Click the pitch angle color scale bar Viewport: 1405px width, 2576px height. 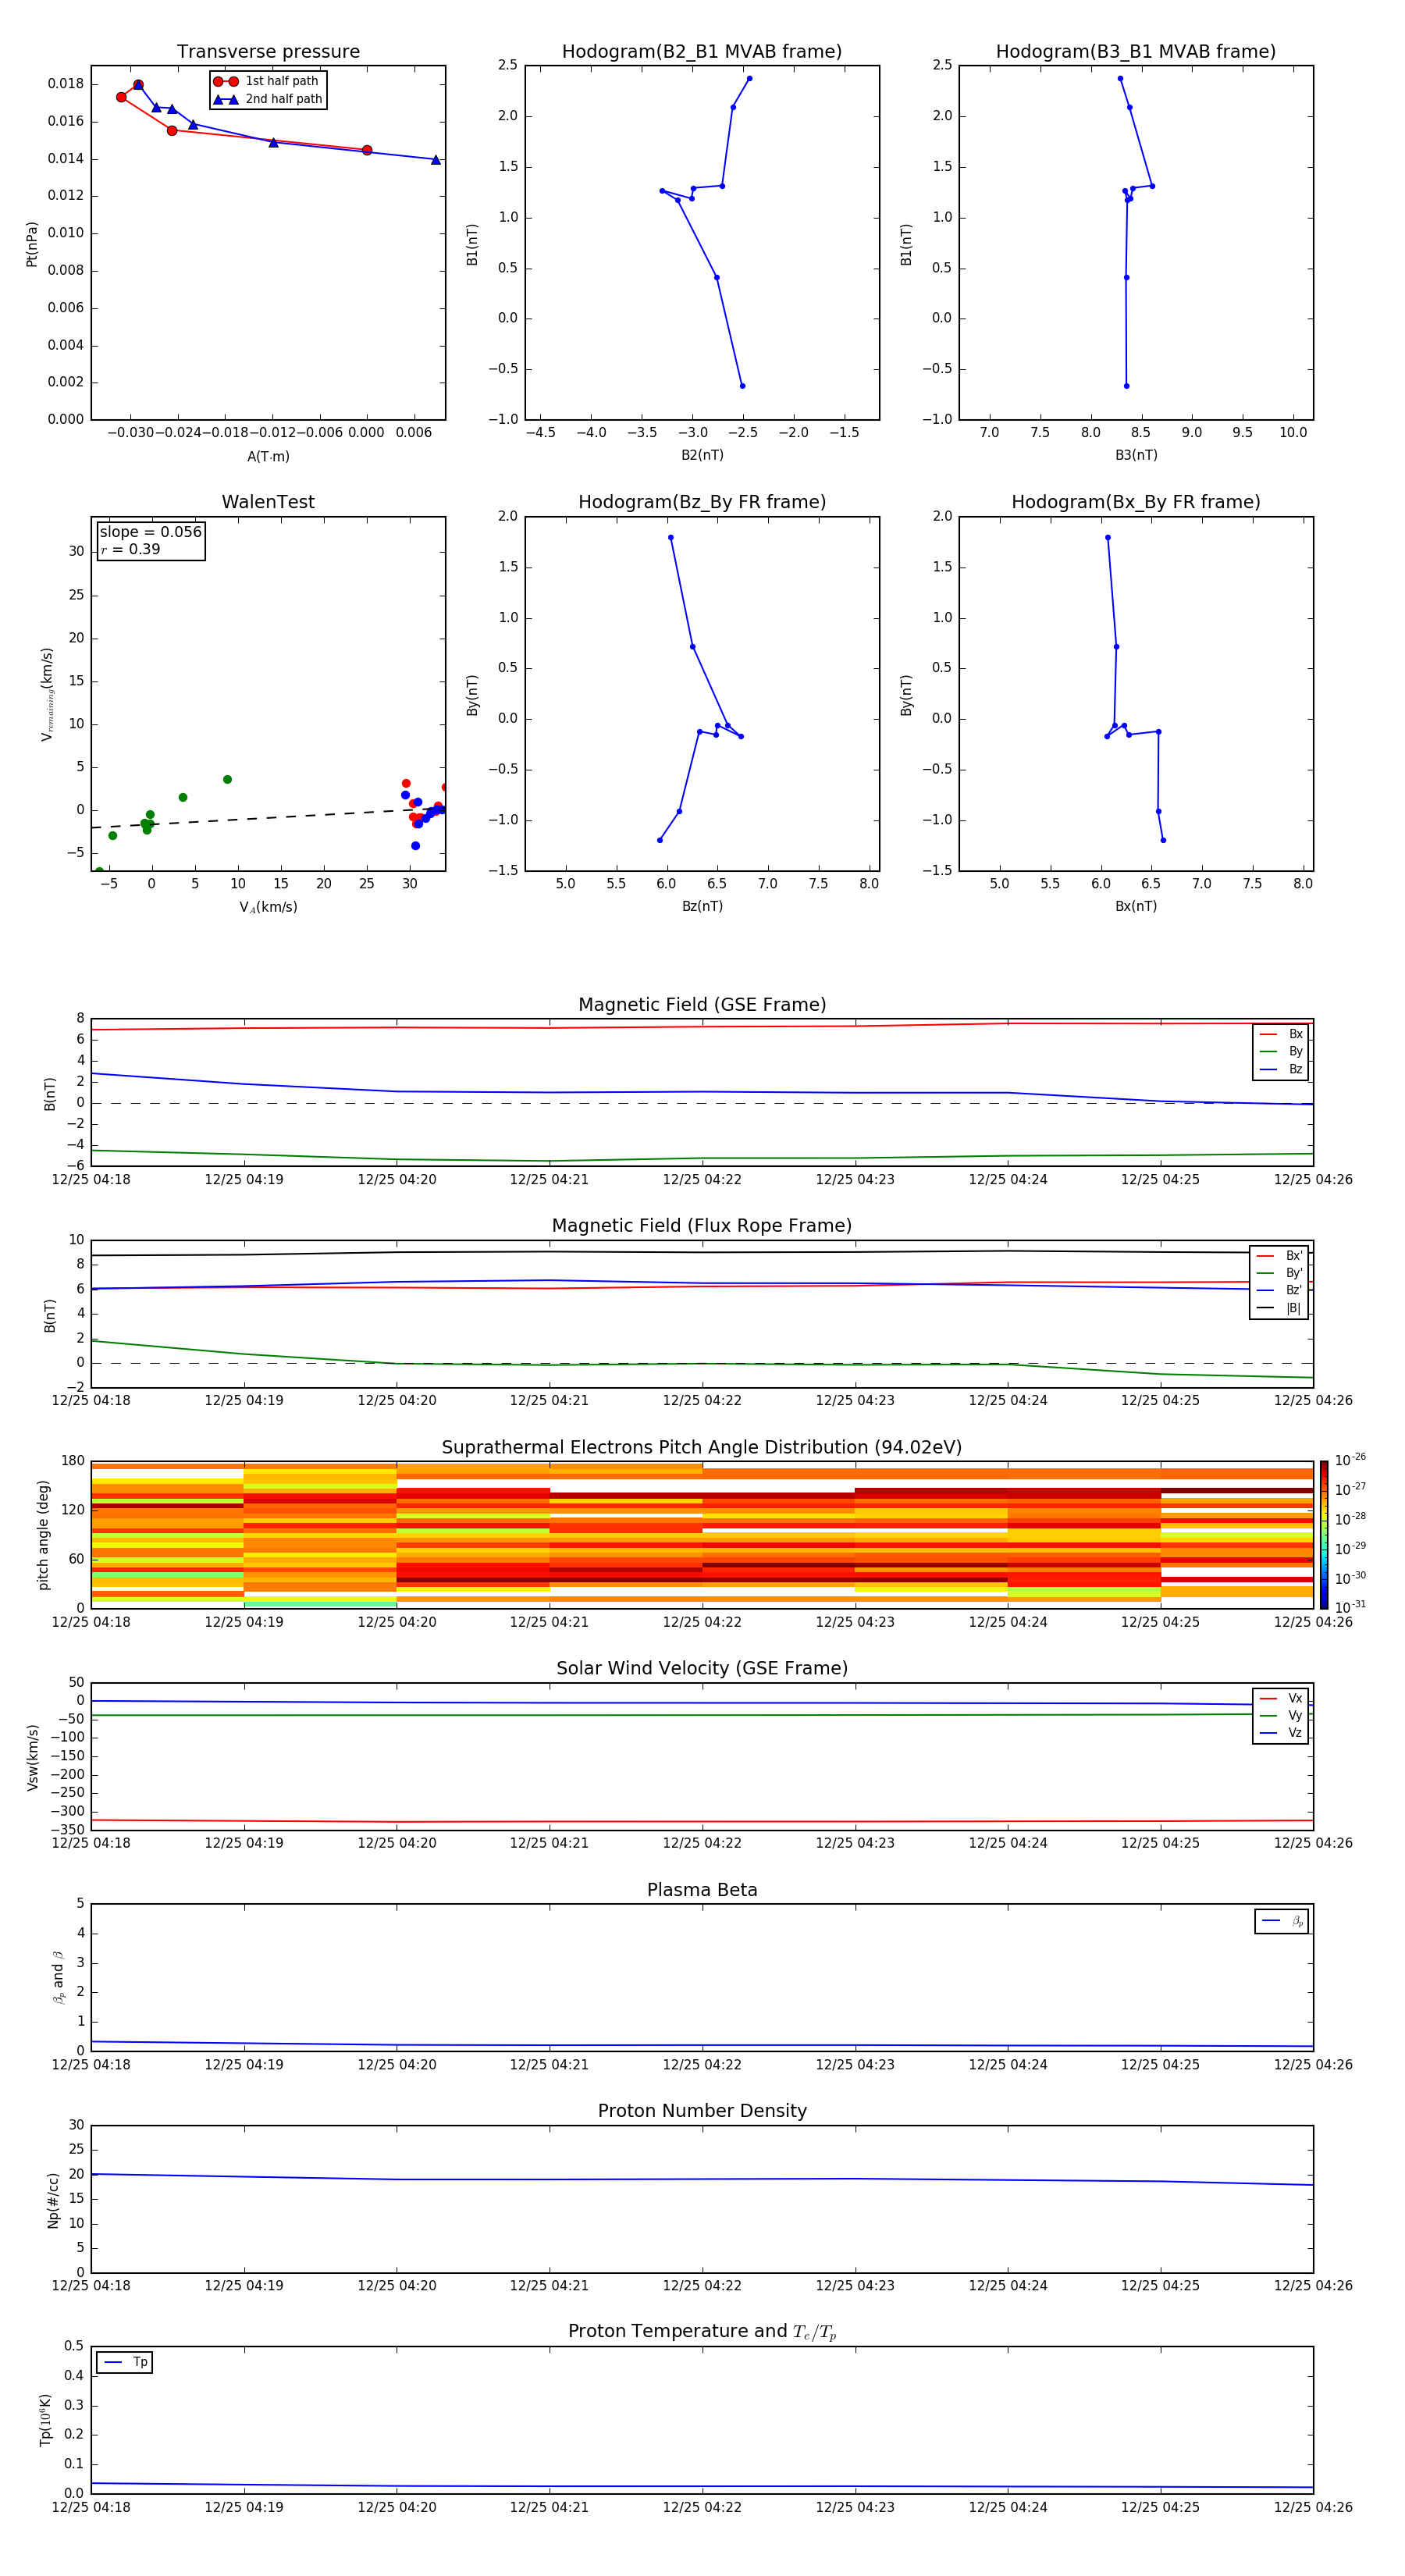pos(1324,1534)
